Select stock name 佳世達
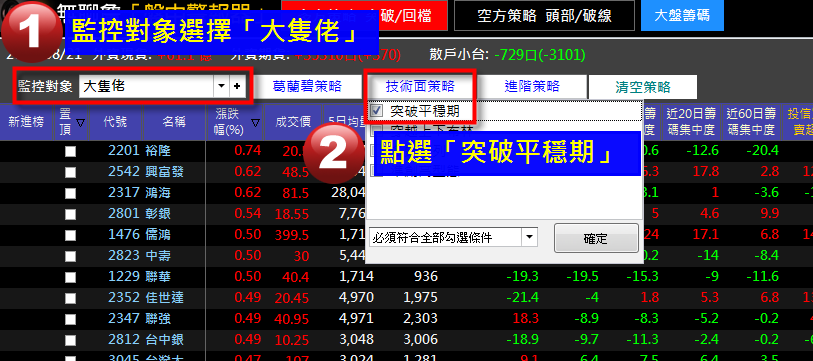 tap(164, 297)
